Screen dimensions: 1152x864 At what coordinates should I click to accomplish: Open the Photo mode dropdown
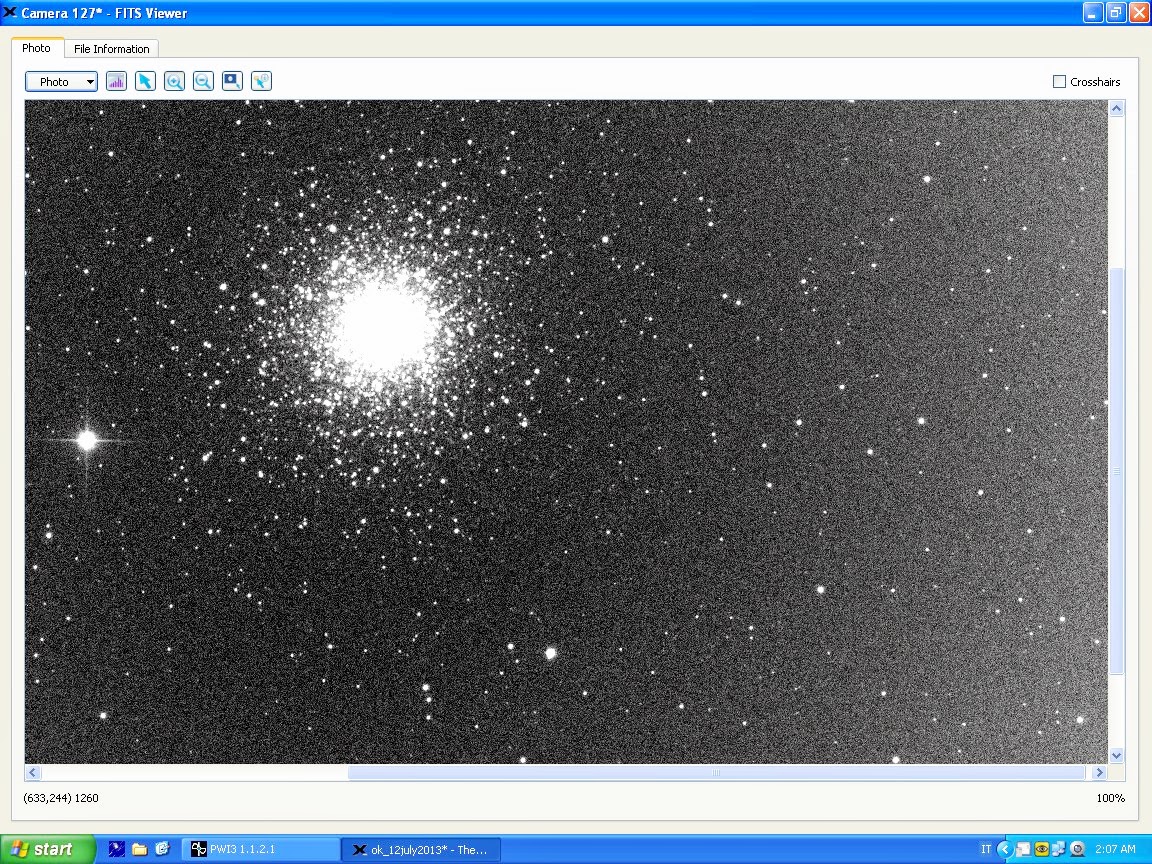[x=61, y=82]
